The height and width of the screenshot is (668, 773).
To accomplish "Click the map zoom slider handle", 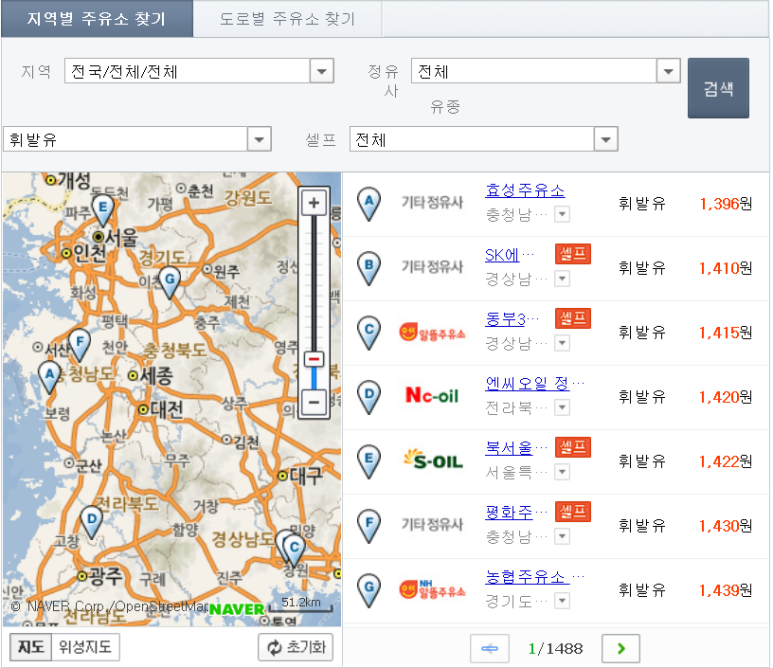I will pos(314,359).
